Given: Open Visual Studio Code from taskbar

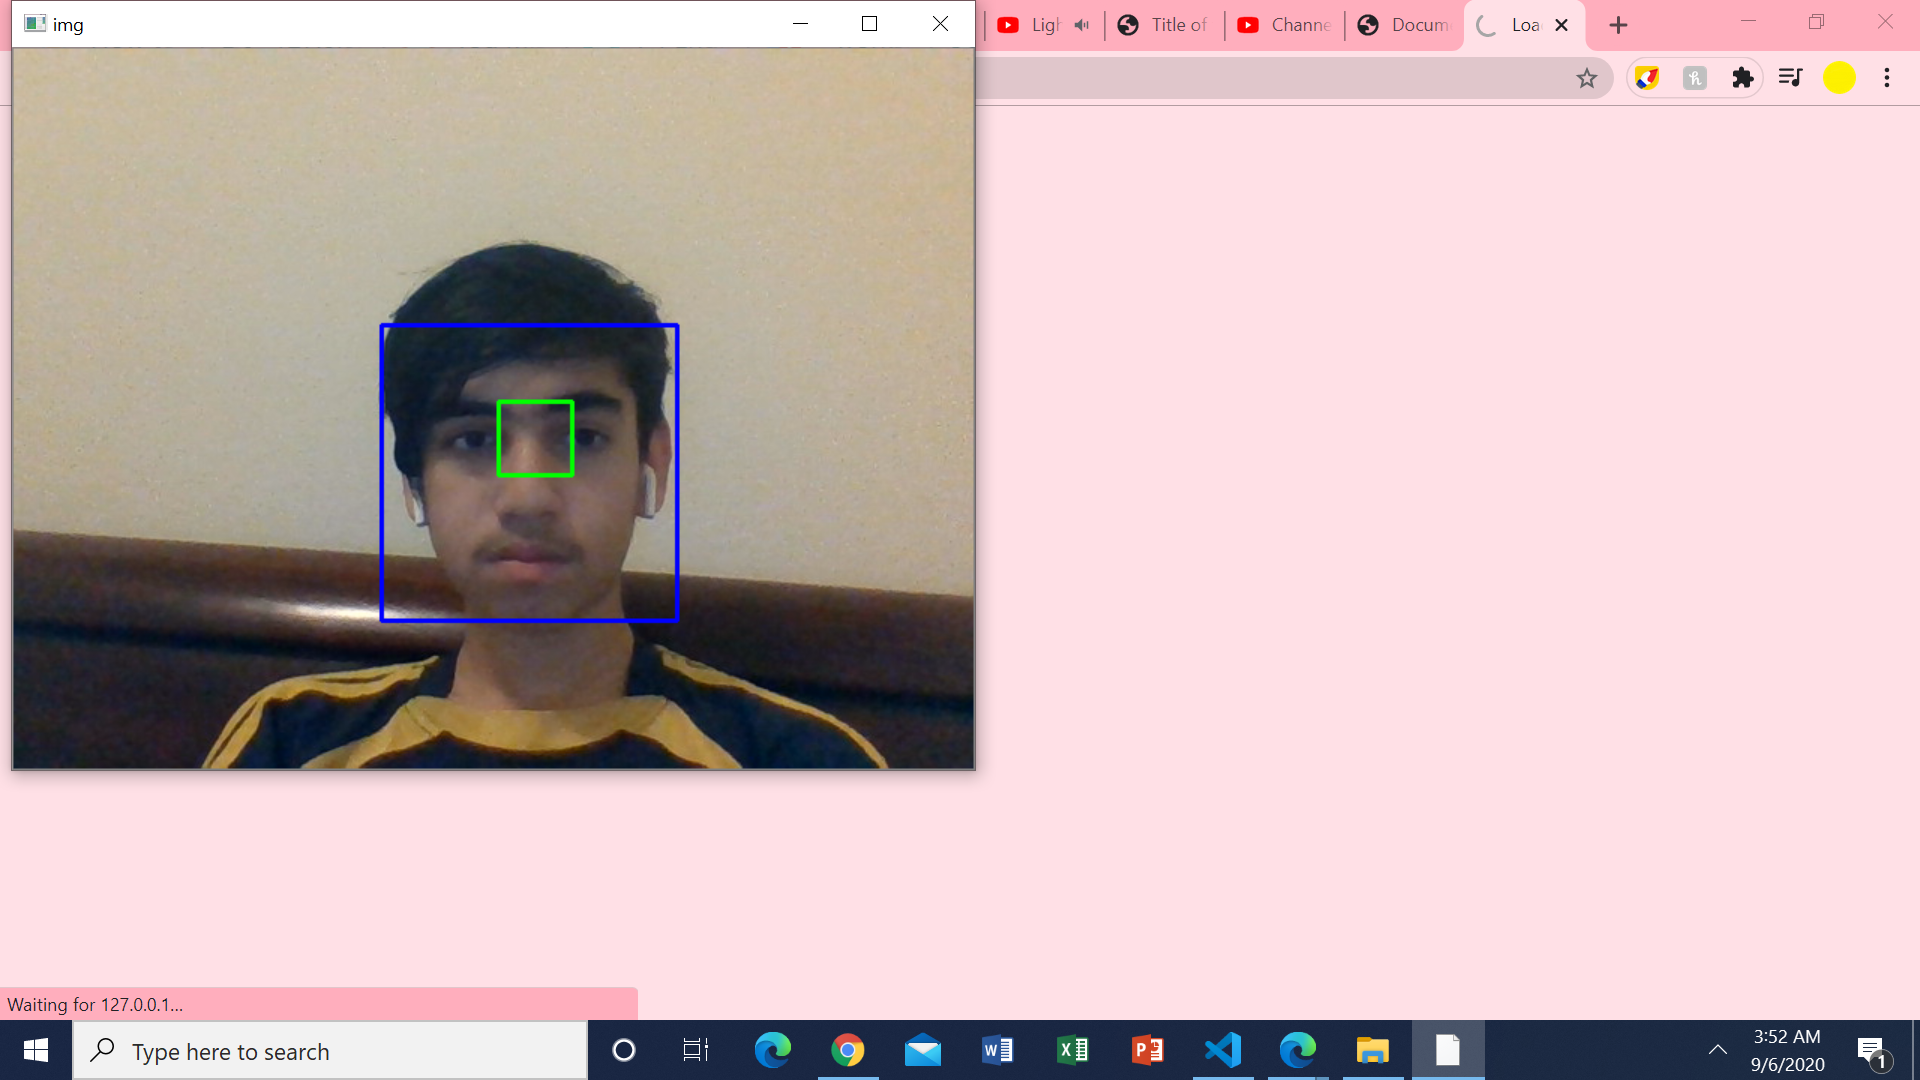Looking at the screenshot, I should [1223, 1050].
